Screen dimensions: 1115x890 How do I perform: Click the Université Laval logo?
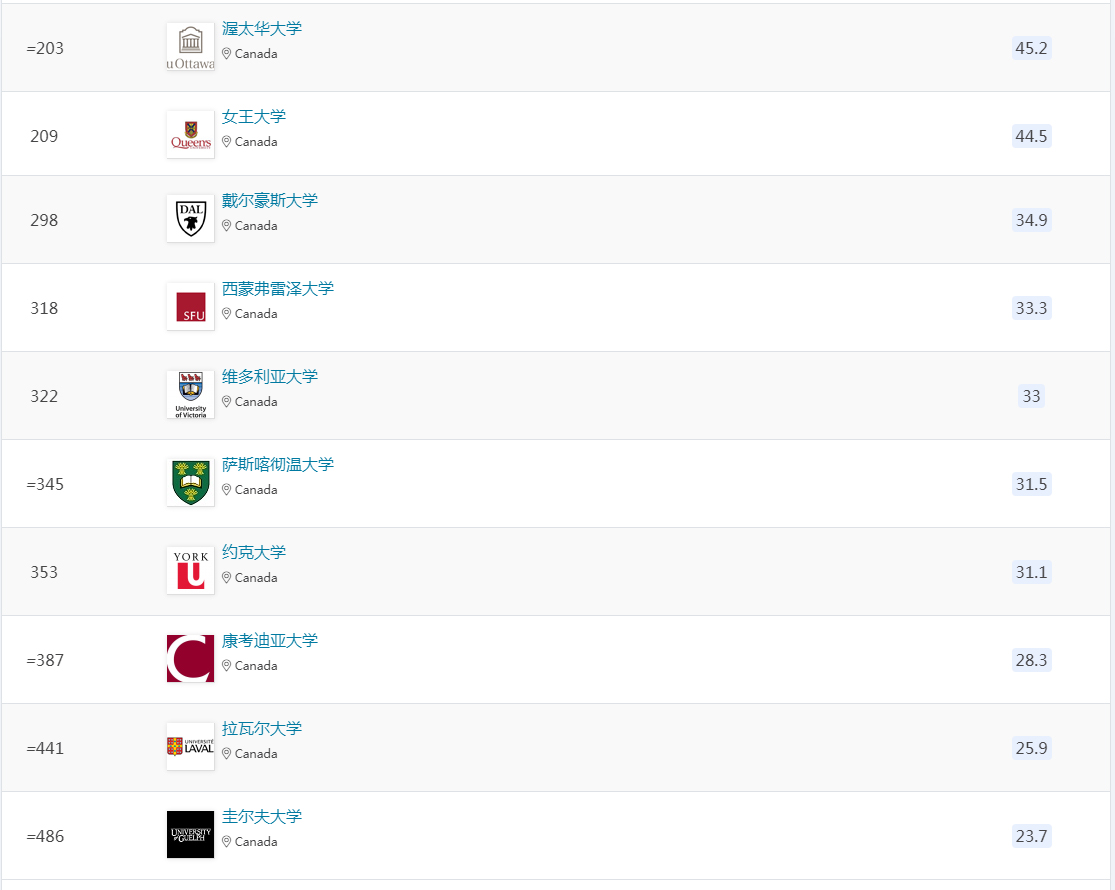[190, 746]
